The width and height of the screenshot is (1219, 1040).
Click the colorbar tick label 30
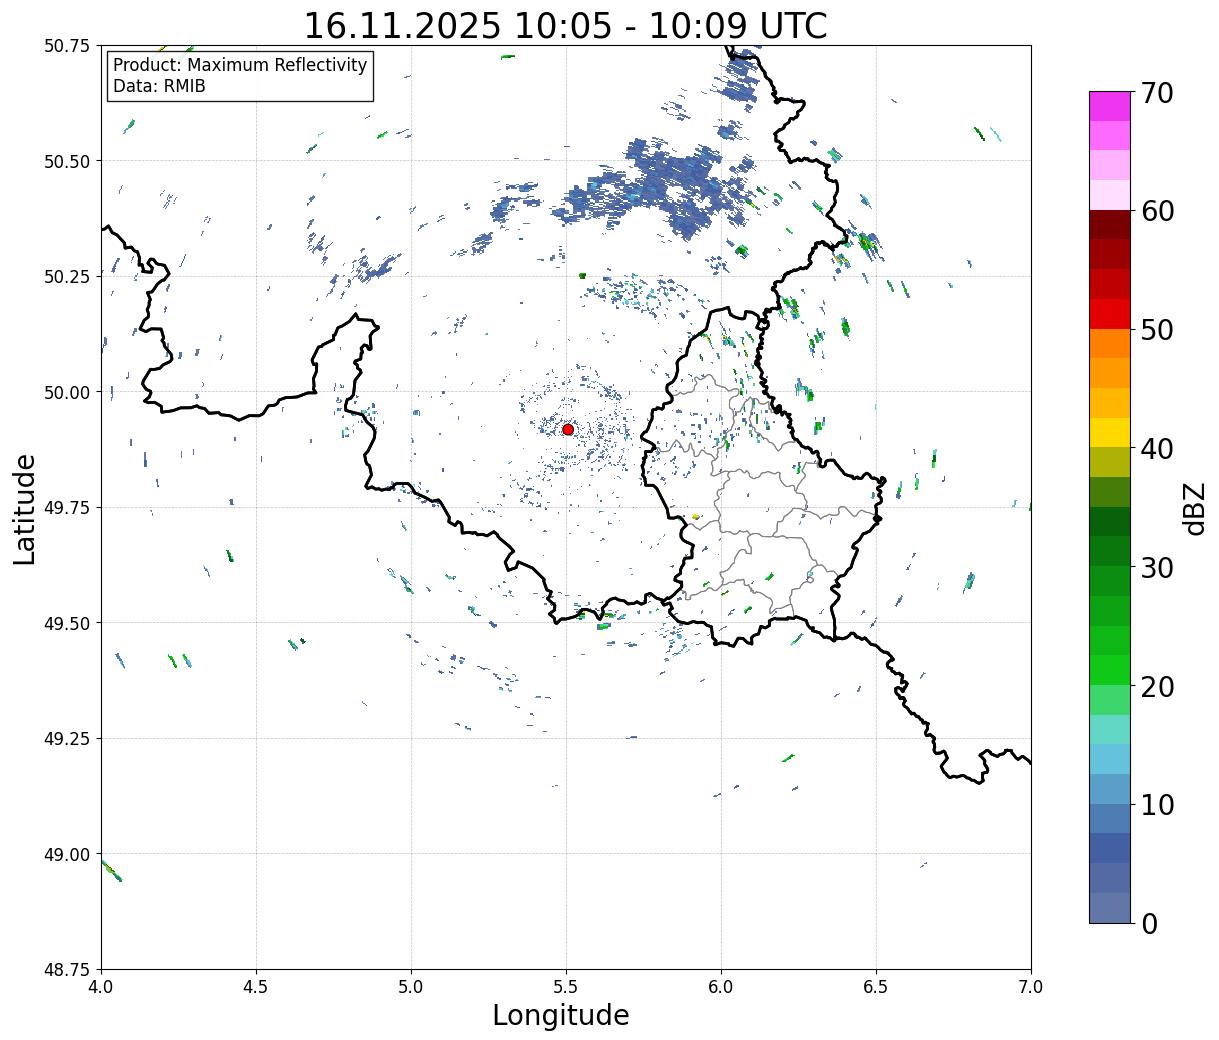[1157, 568]
